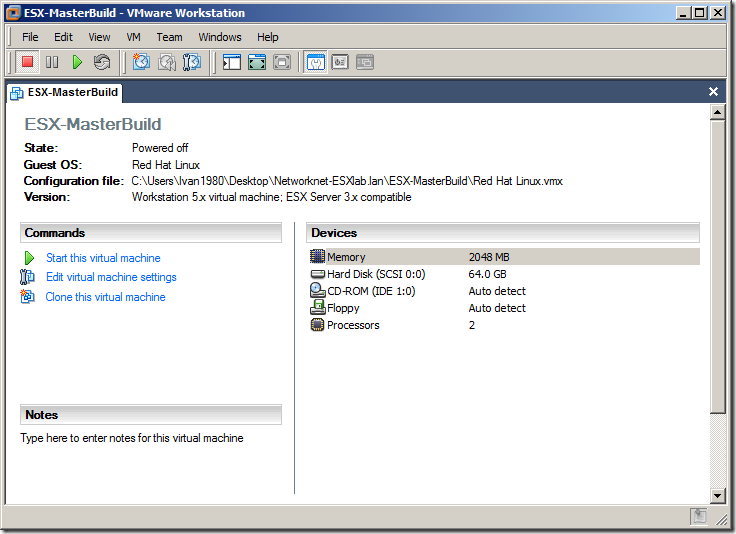The image size is (736, 534).
Task: Enter Full Screen mode icon
Action: pos(282,62)
